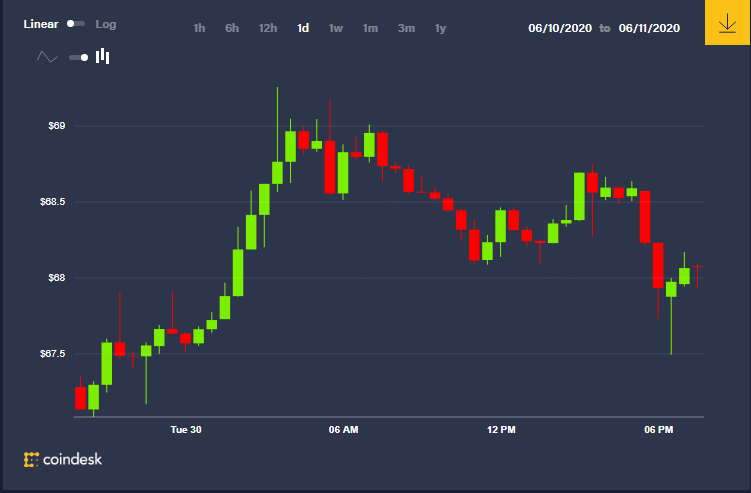Click the $68.5 price axis label
This screenshot has height=493, width=751.
pyautogui.click(x=53, y=202)
